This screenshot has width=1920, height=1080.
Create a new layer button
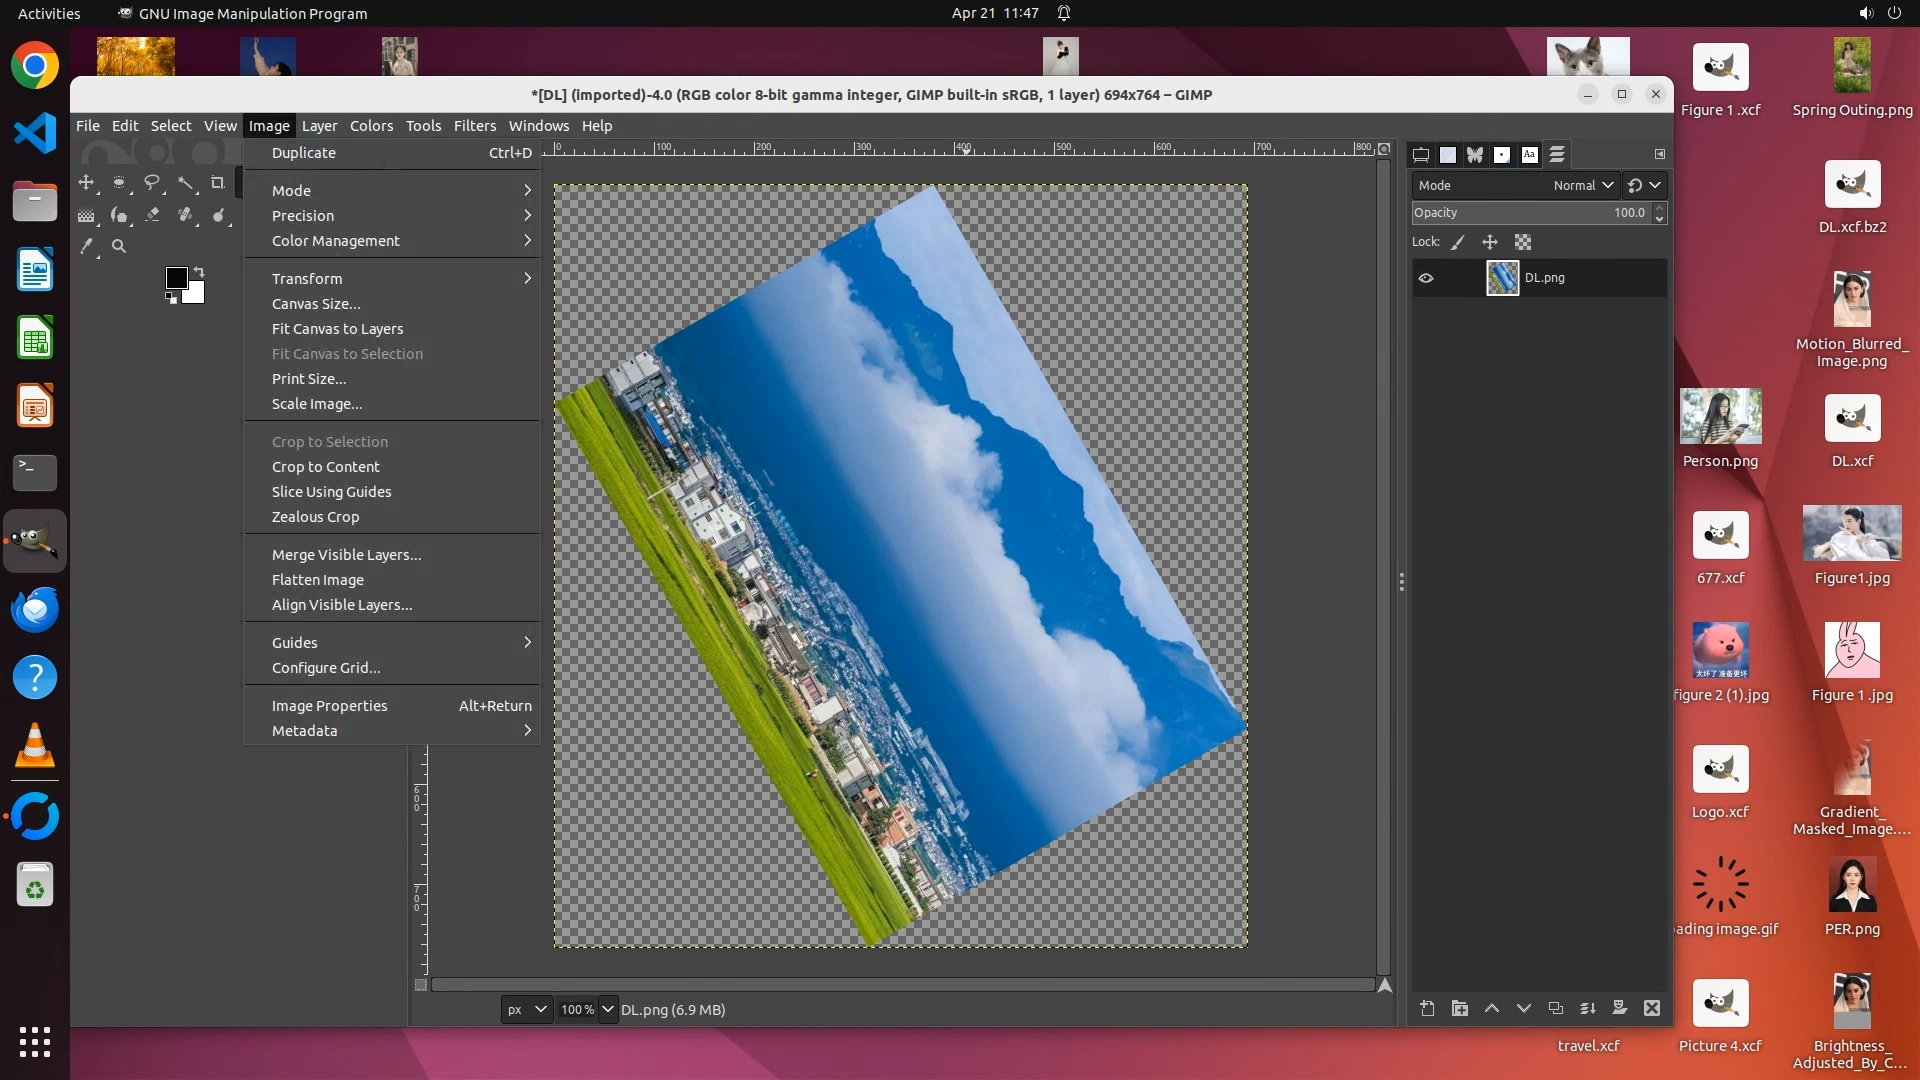(1427, 1008)
